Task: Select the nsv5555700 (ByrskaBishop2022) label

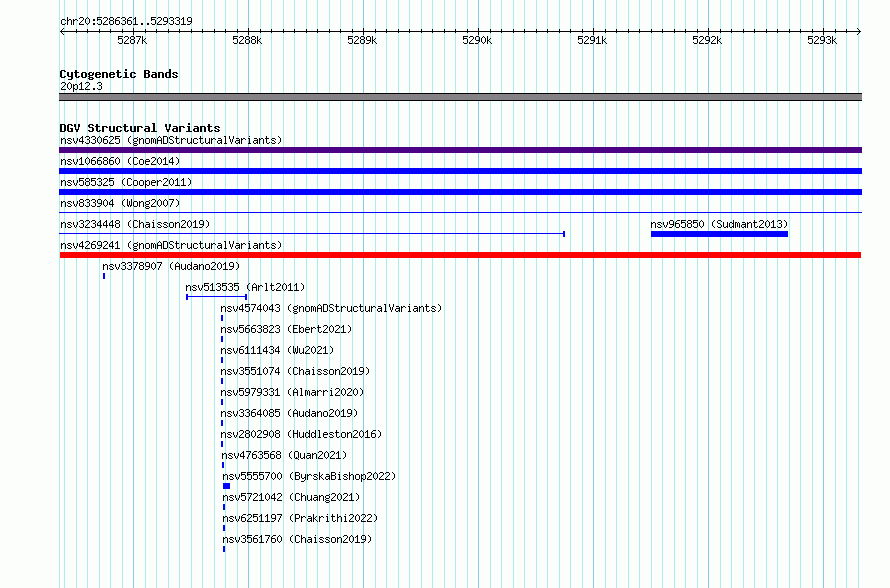Action: pyautogui.click(x=309, y=476)
